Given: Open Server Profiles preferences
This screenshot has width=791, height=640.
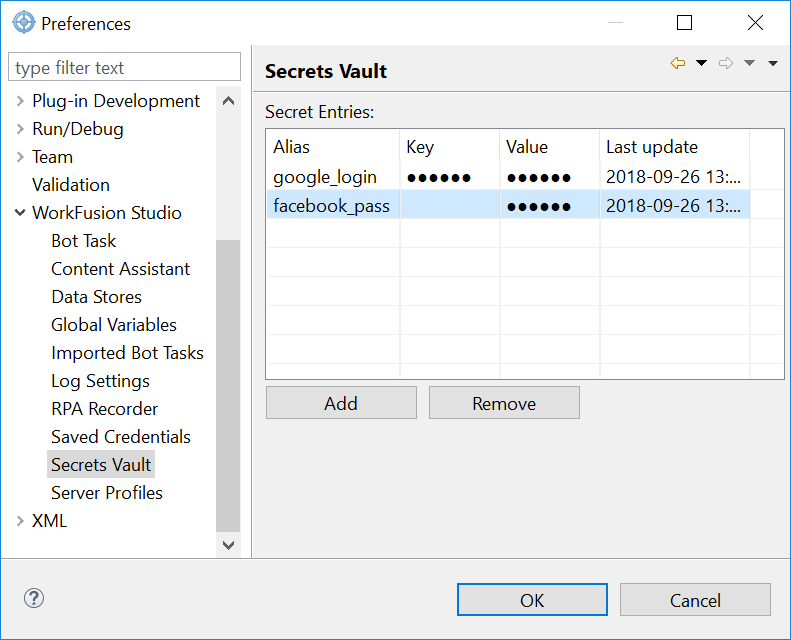Looking at the screenshot, I should [107, 493].
